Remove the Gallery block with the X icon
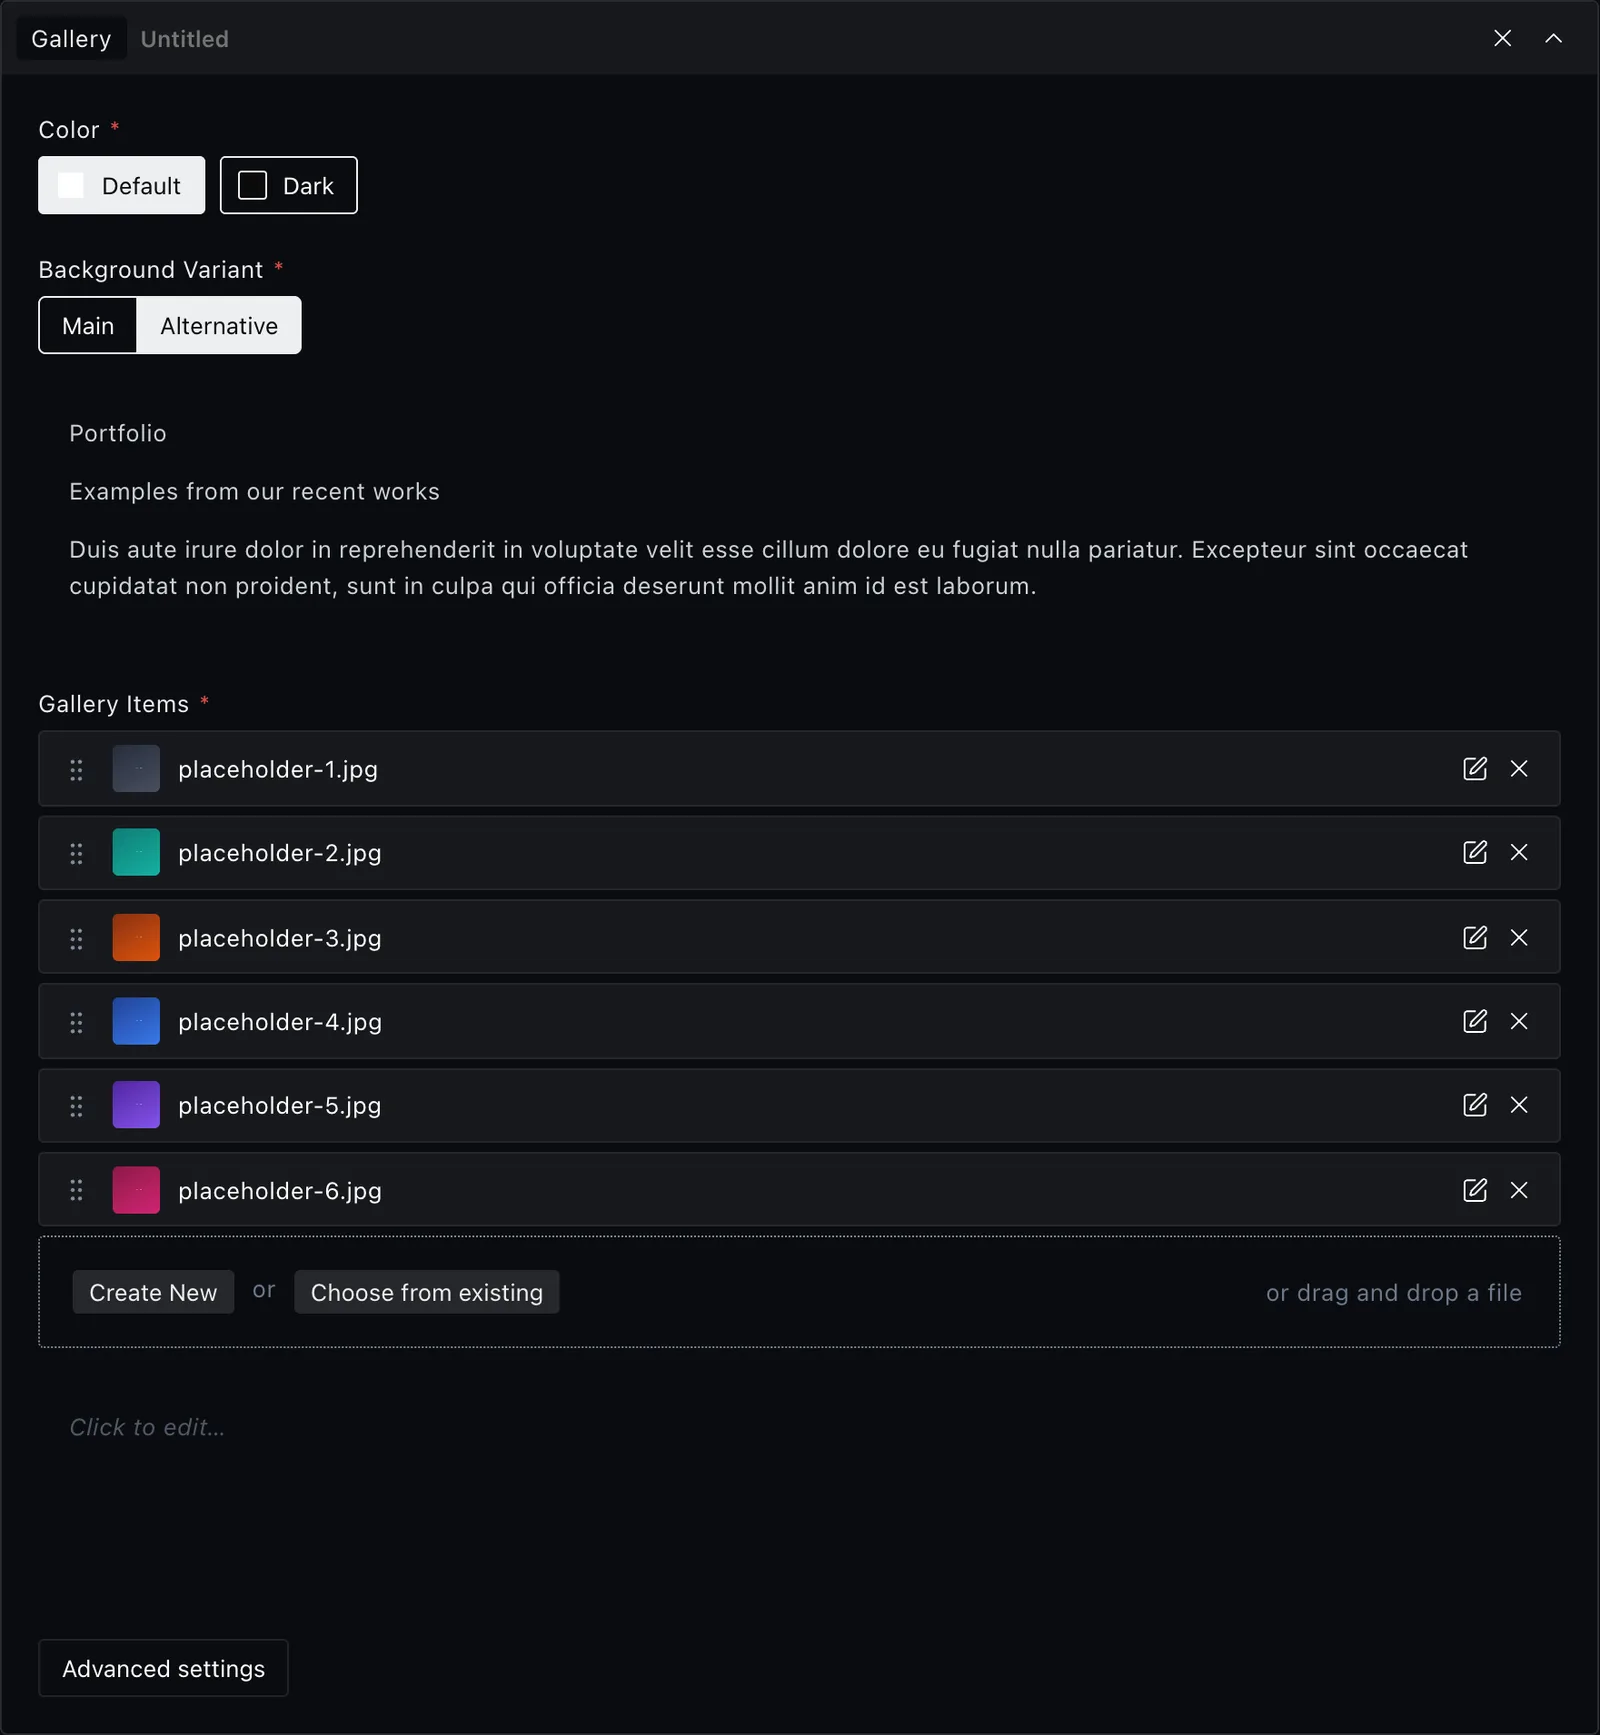The height and width of the screenshot is (1735, 1600). click(1502, 38)
